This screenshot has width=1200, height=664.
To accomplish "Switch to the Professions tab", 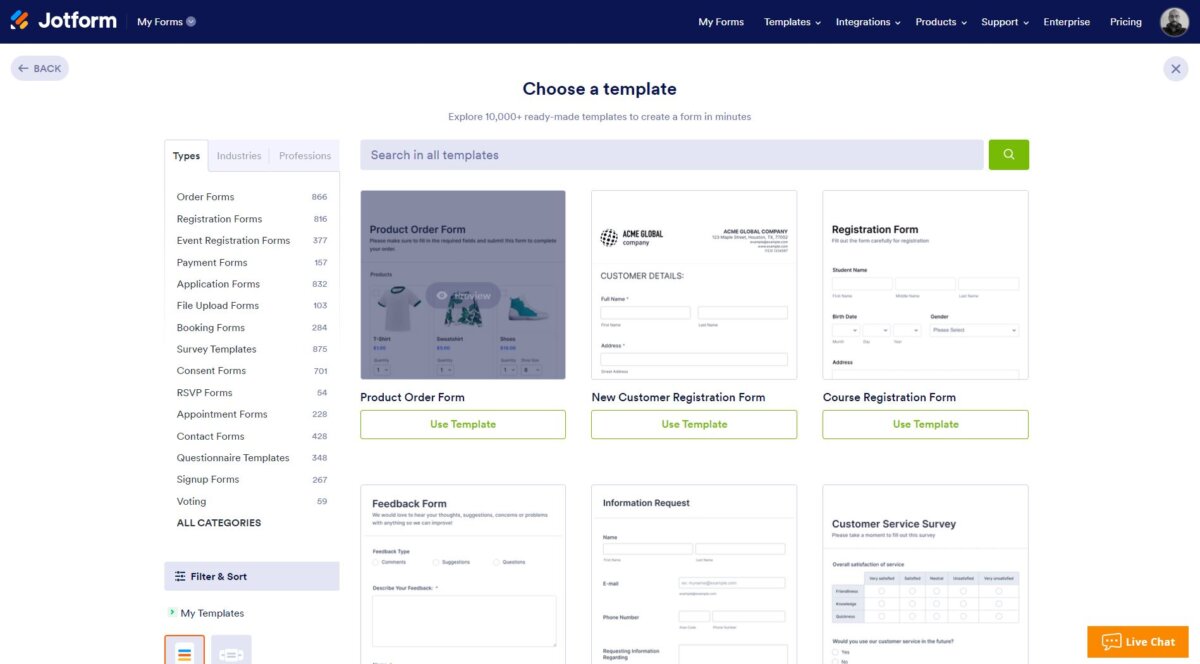I will [x=304, y=155].
